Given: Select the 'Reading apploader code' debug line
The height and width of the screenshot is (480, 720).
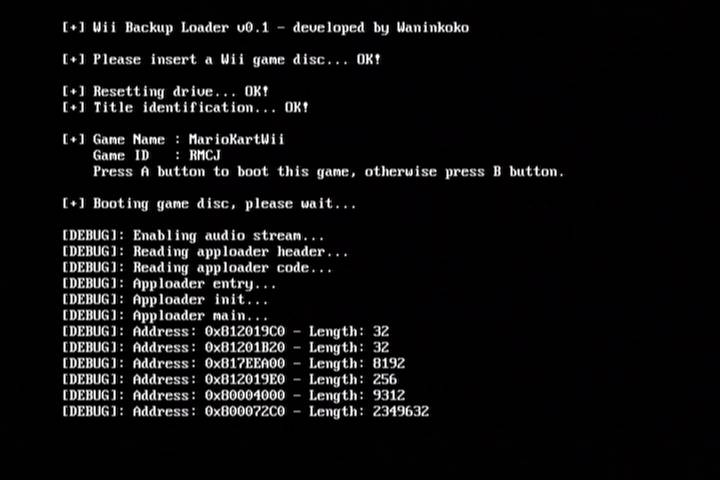Looking at the screenshot, I should [197, 267].
